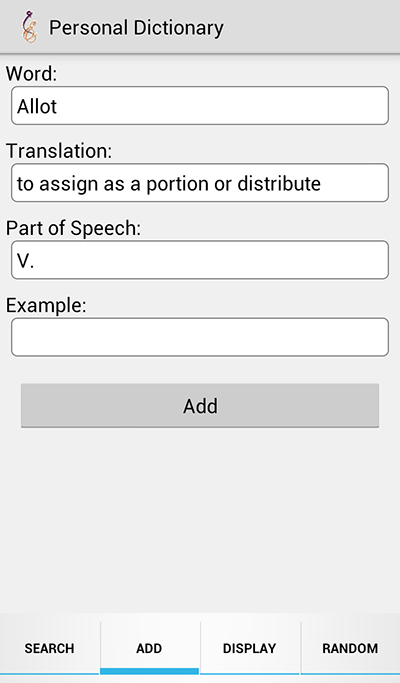This screenshot has width=400, height=683.
Task: Click the "Personal Dictionary" title text
Action: click(x=136, y=28)
